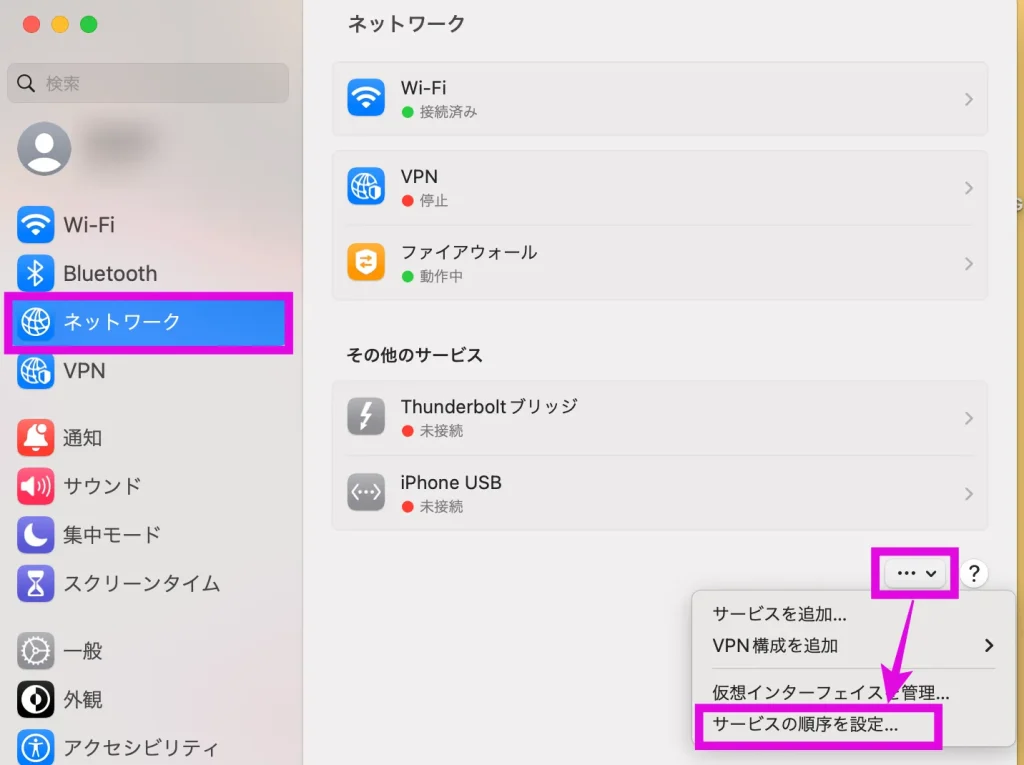This screenshot has height=765, width=1024.
Task: Open Bluetooth settings from sidebar icon
Action: click(36, 273)
